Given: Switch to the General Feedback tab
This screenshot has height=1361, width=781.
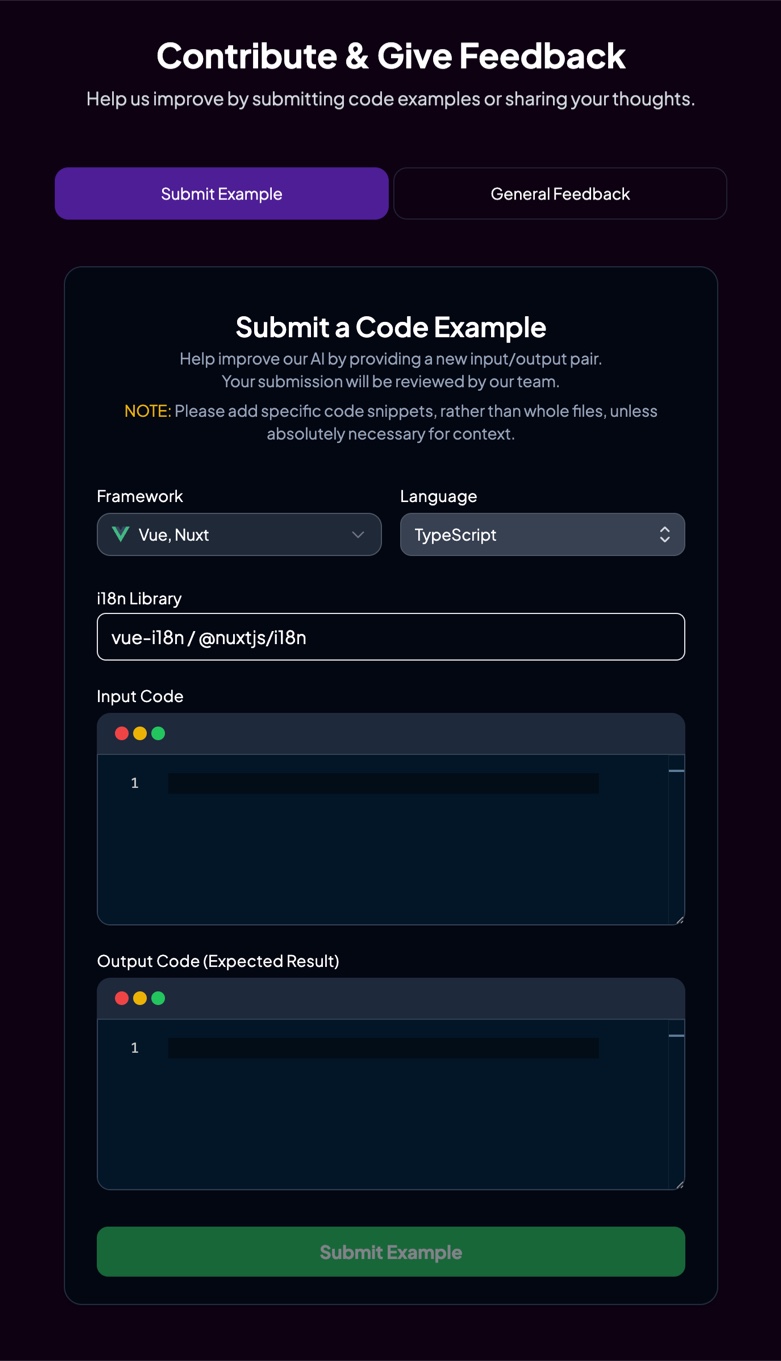Looking at the screenshot, I should 560,193.
